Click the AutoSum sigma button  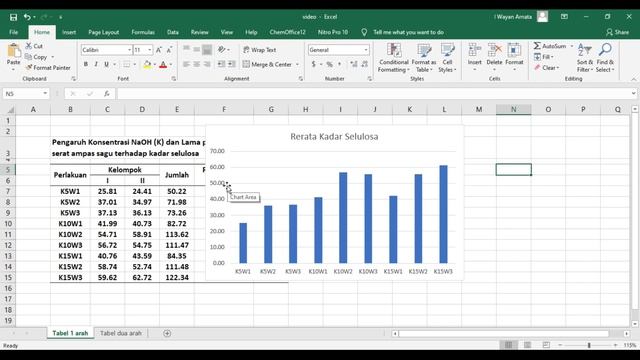click(550, 46)
